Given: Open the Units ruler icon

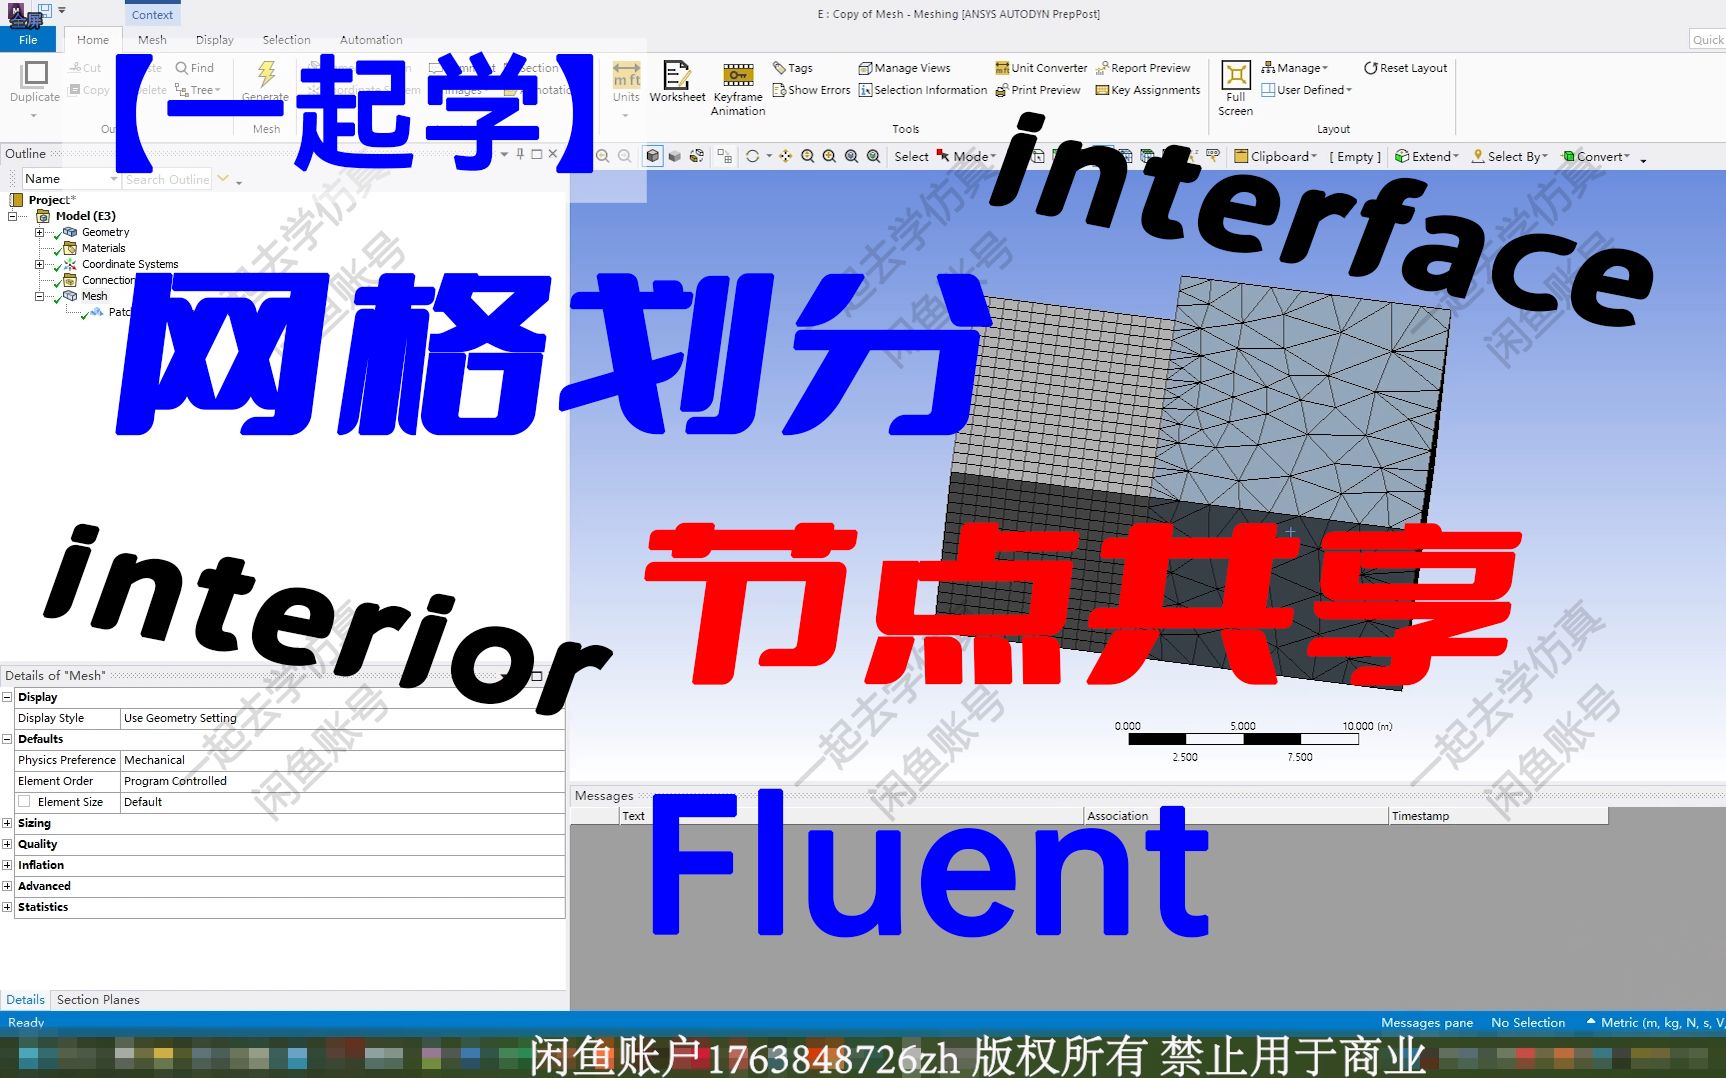Looking at the screenshot, I should pyautogui.click(x=626, y=74).
